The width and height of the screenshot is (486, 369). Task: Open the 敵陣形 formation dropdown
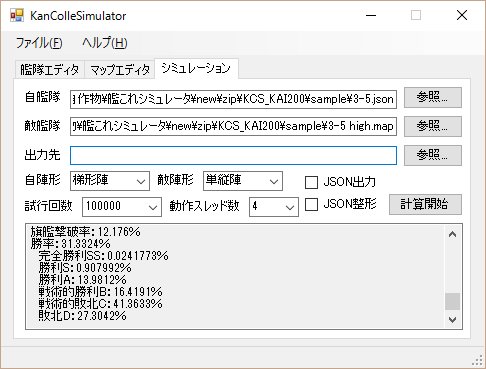243,181
